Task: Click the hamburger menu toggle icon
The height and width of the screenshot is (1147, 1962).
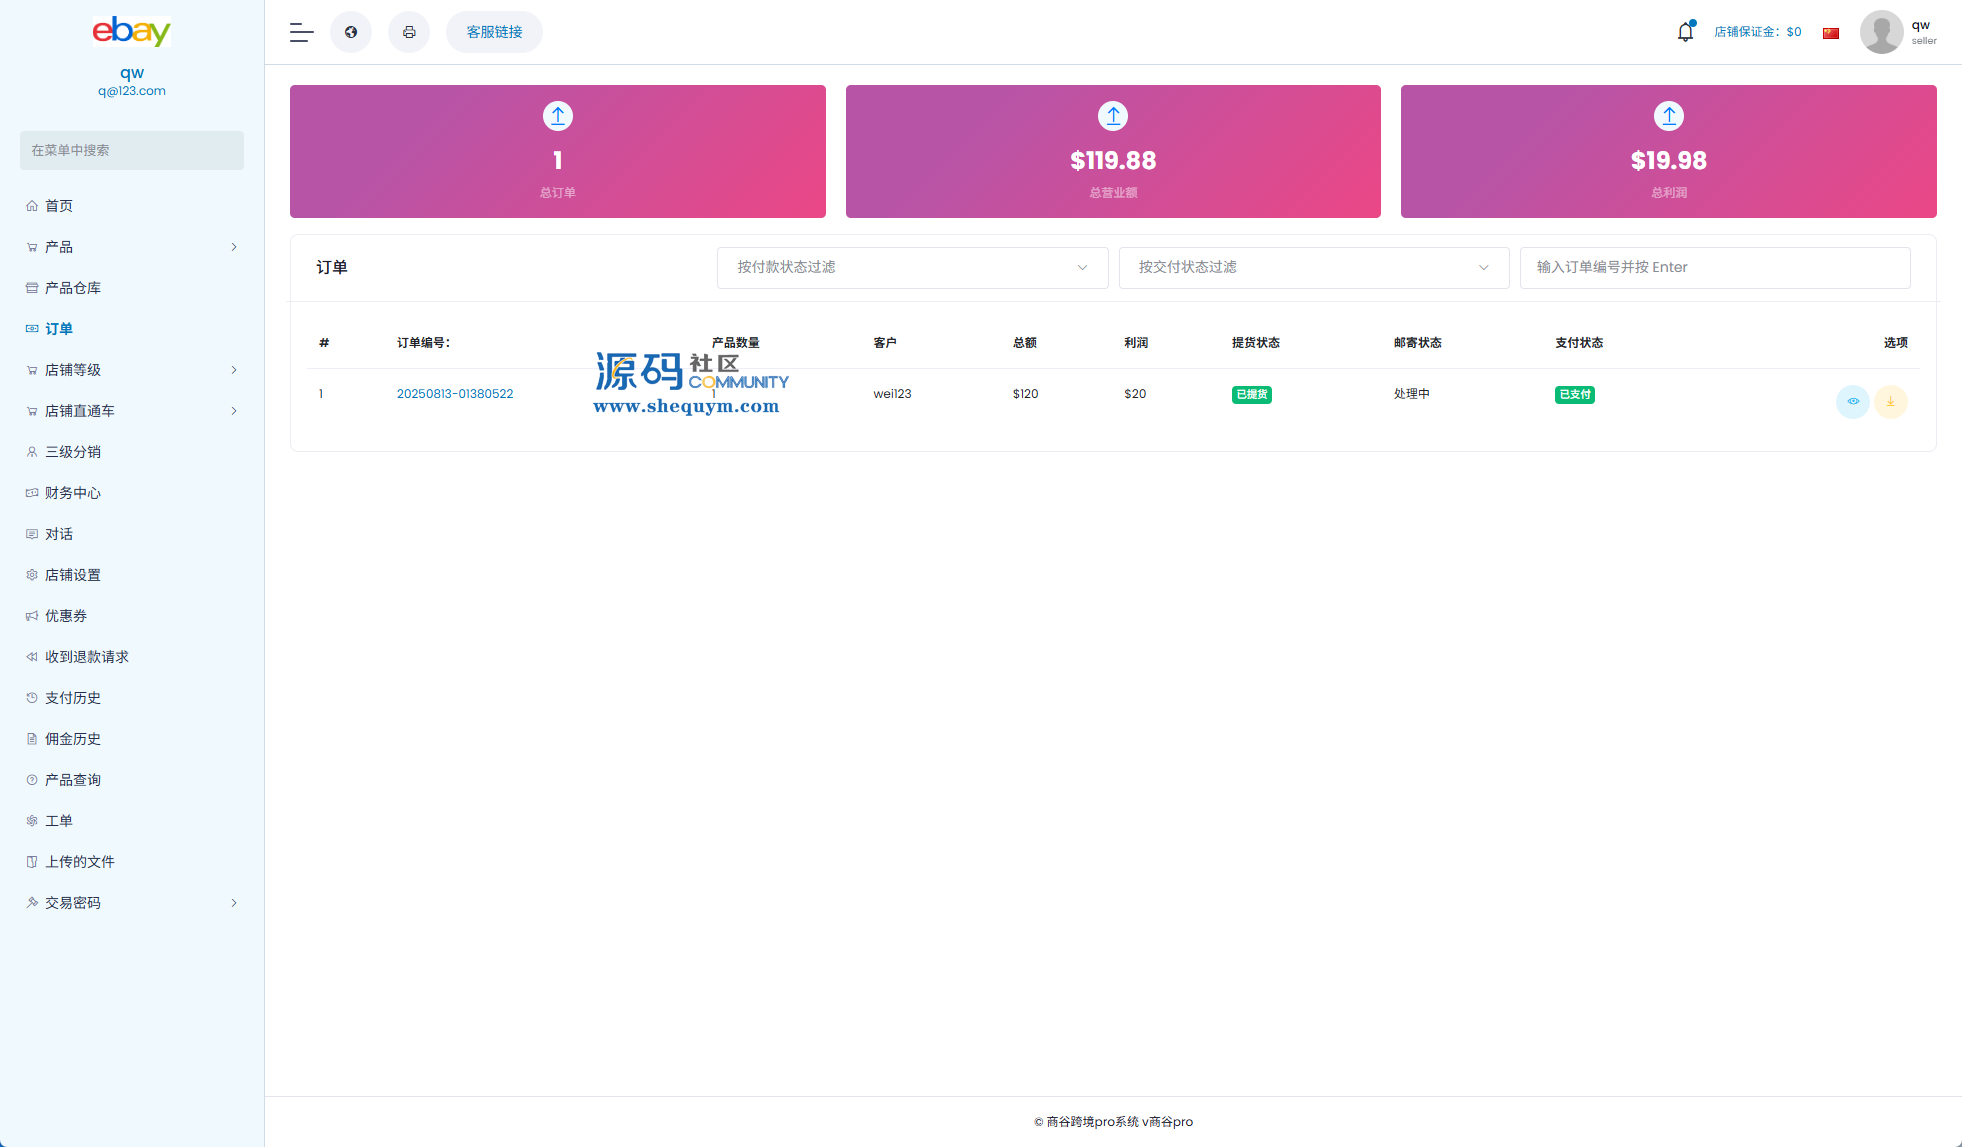Action: 301,32
